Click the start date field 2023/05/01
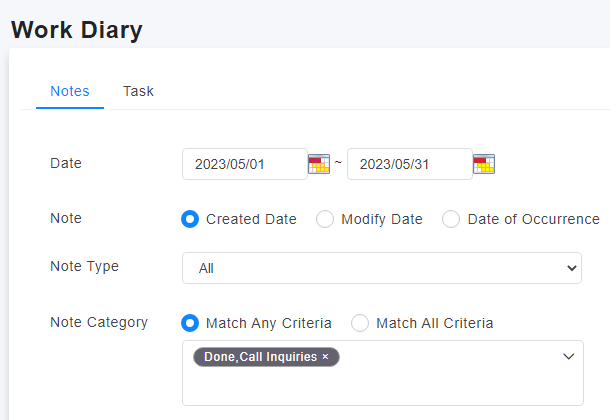610x420 pixels. pyautogui.click(x=245, y=164)
